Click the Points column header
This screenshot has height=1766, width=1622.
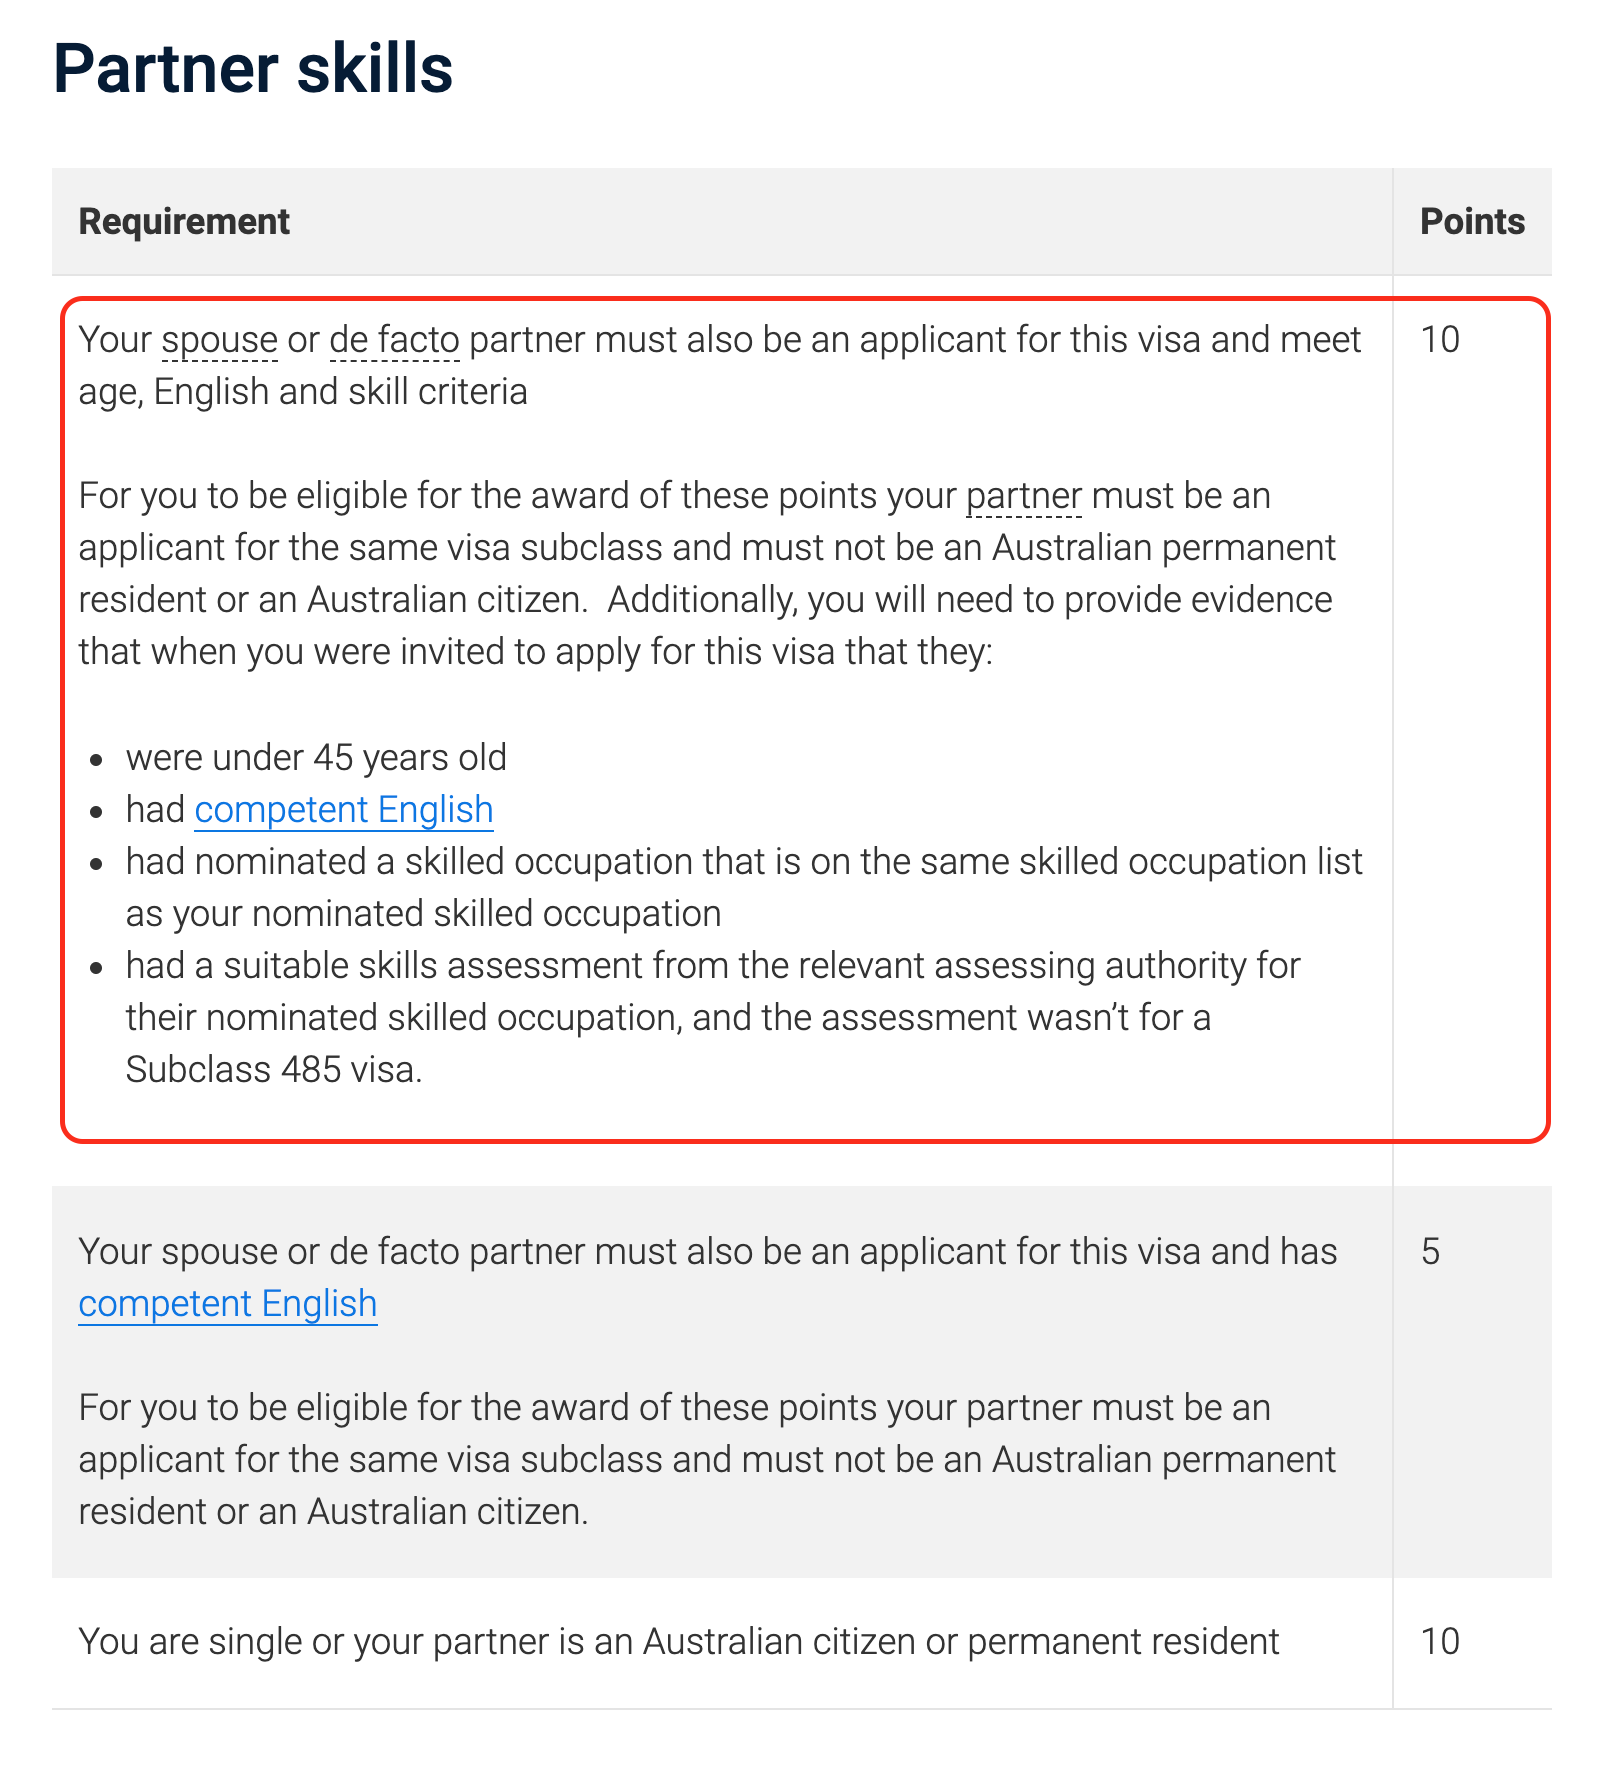coord(1472,221)
